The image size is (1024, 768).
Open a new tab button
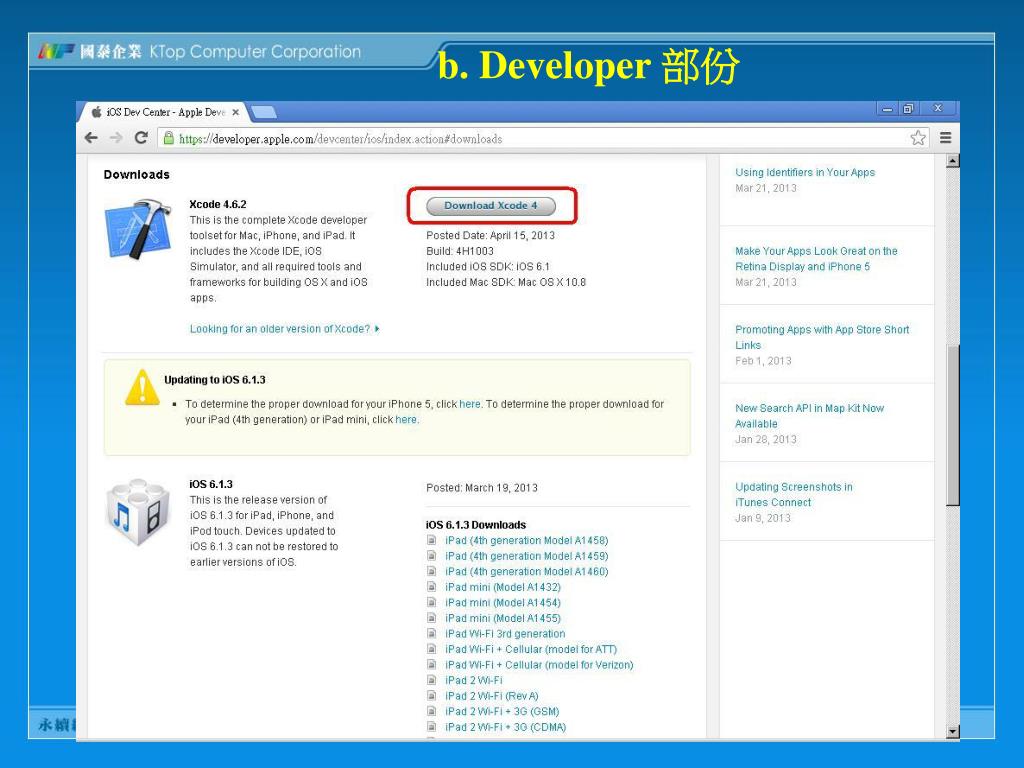pyautogui.click(x=264, y=112)
